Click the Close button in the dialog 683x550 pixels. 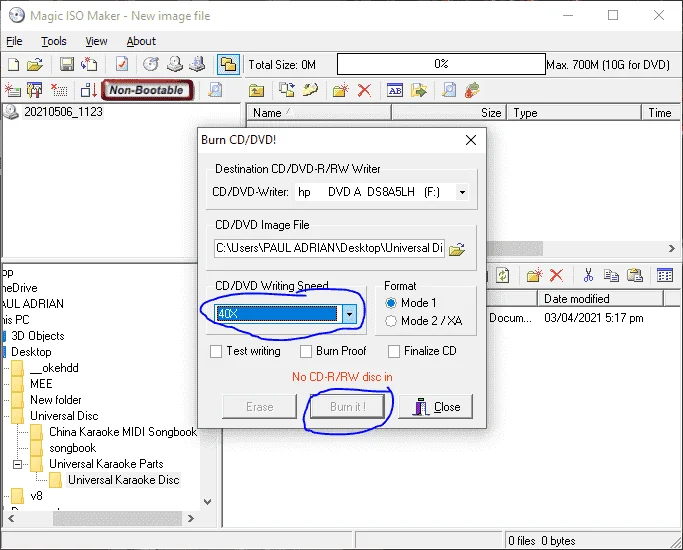coord(436,407)
